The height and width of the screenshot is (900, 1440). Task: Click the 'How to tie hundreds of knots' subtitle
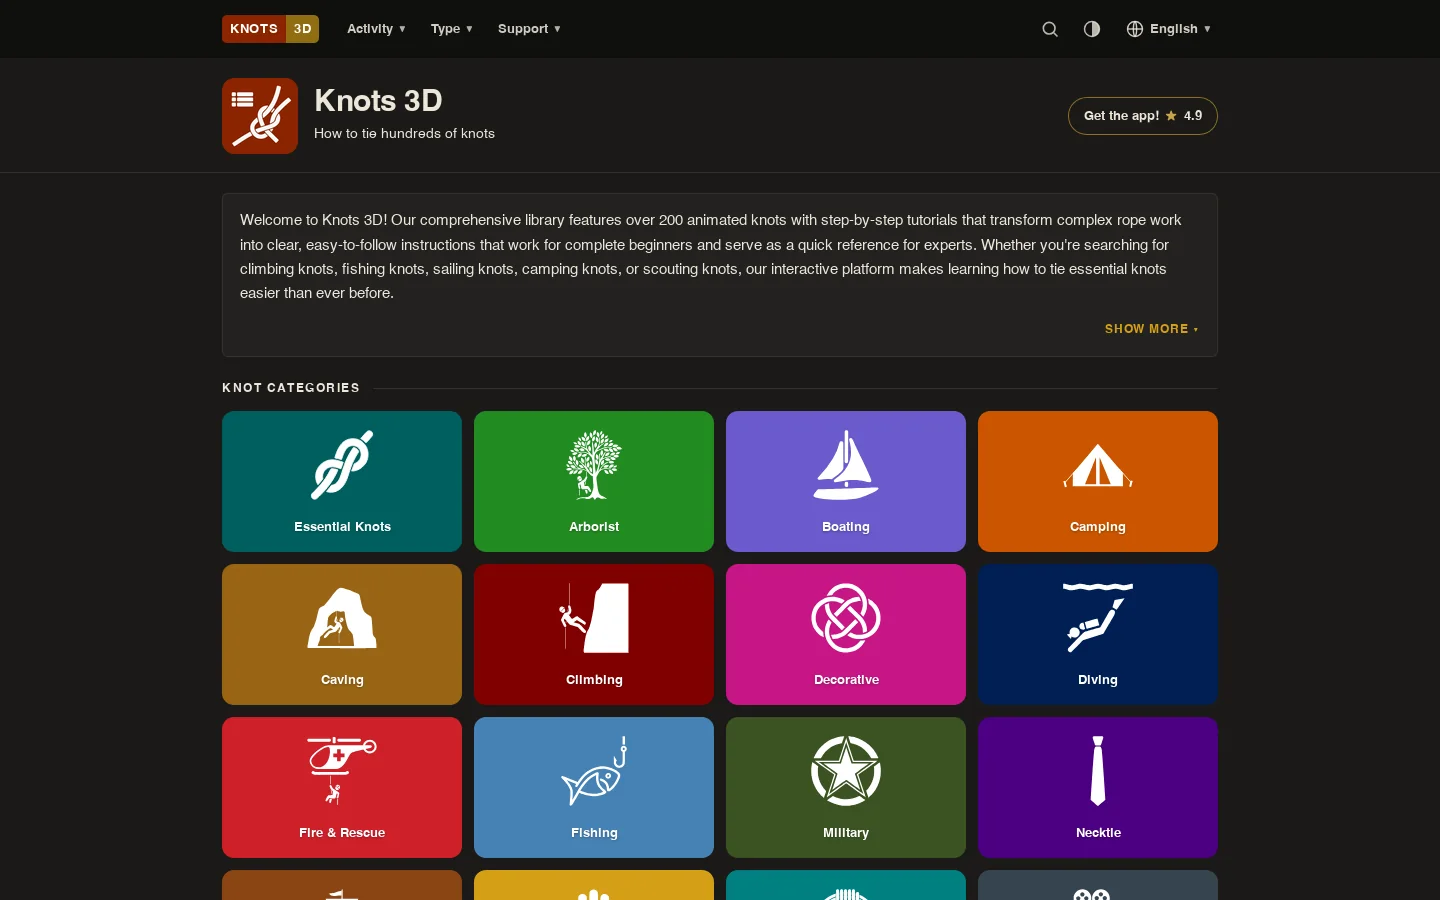404,134
